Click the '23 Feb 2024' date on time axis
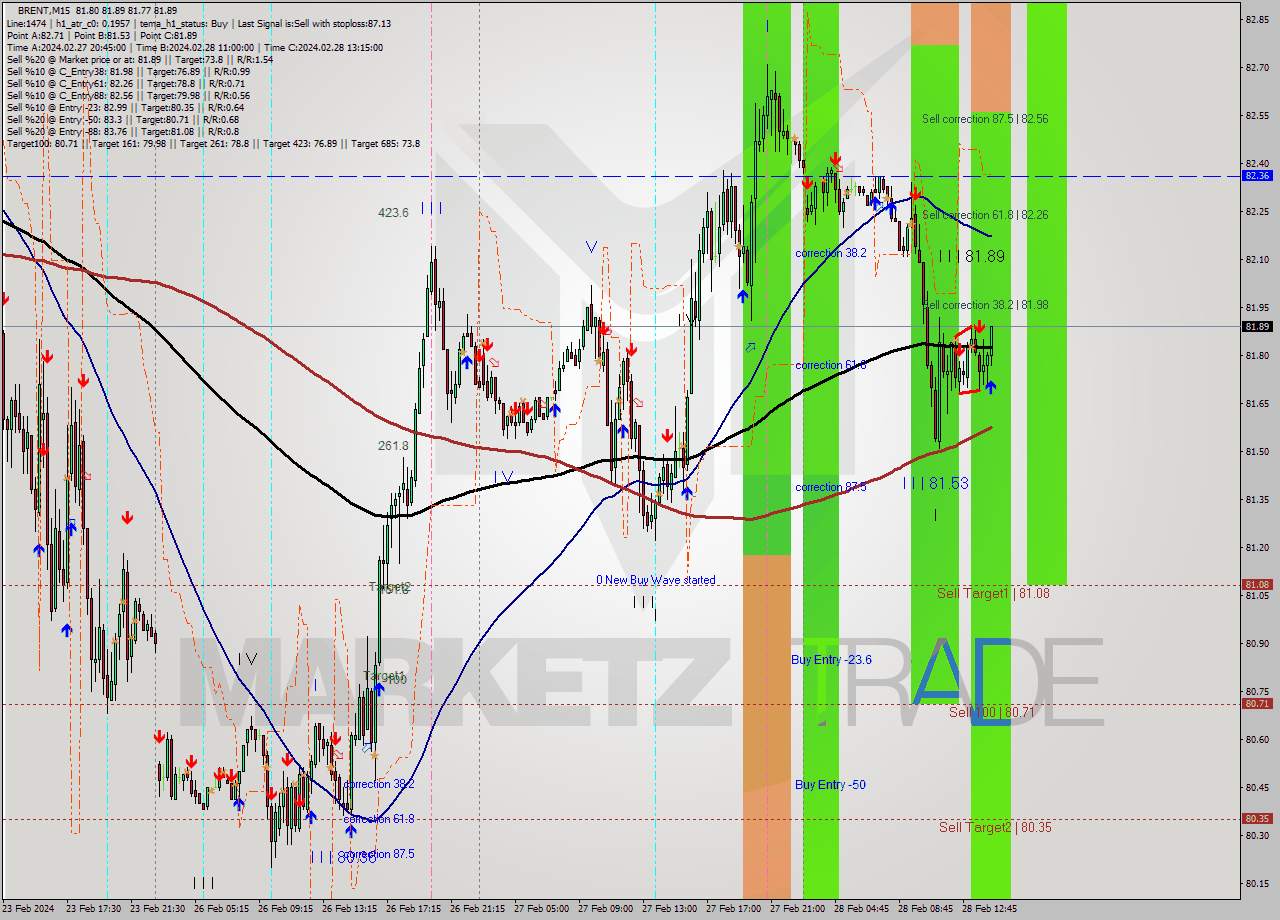This screenshot has height=920, width=1280. click(30, 909)
